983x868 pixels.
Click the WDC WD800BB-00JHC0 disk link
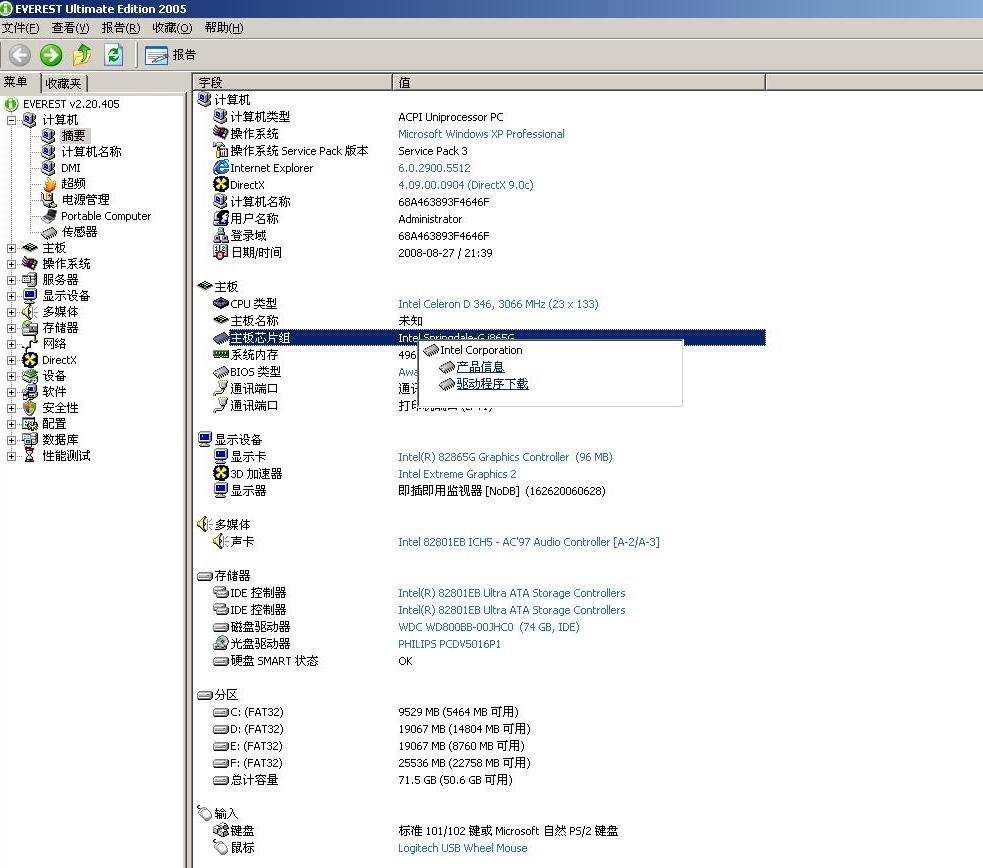[x=488, y=627]
